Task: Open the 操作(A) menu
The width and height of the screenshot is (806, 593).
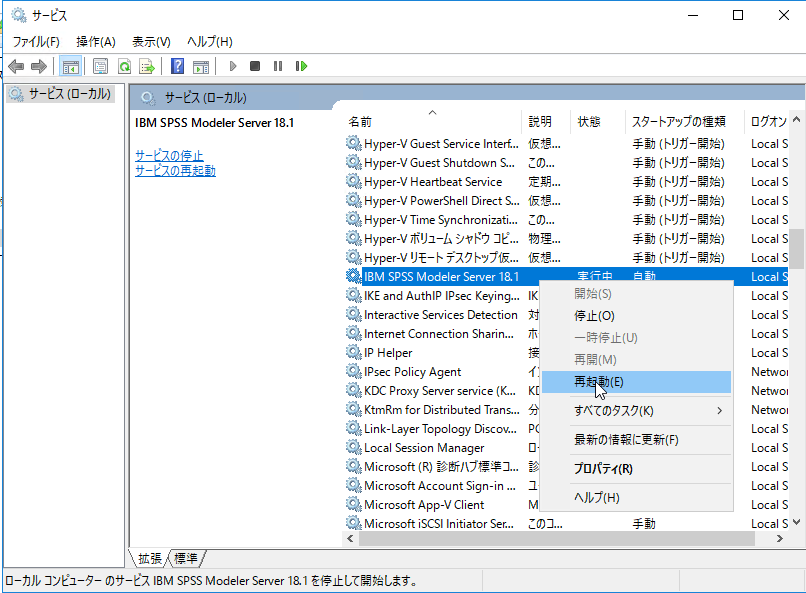Action: (96, 42)
